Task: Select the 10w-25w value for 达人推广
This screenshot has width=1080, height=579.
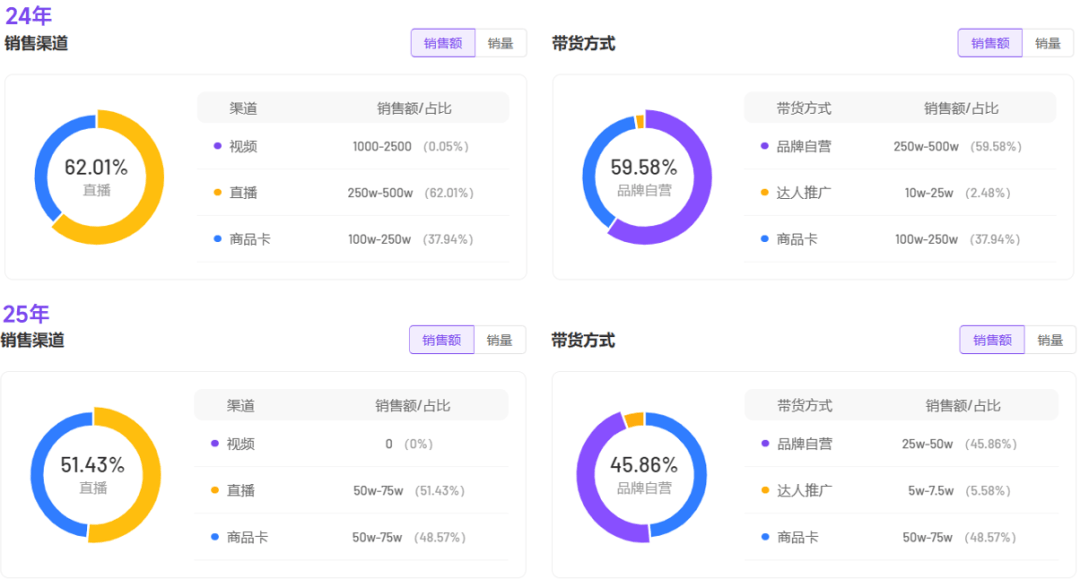Action: click(x=929, y=193)
